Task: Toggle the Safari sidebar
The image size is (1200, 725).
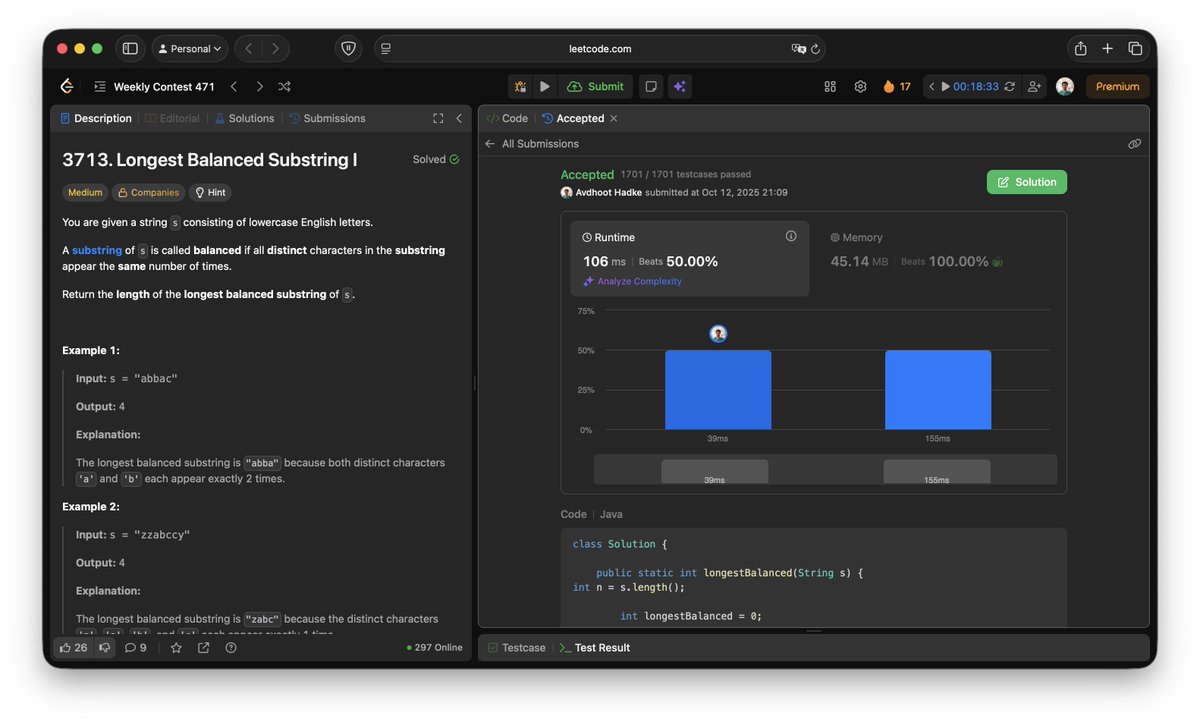Action: point(130,48)
